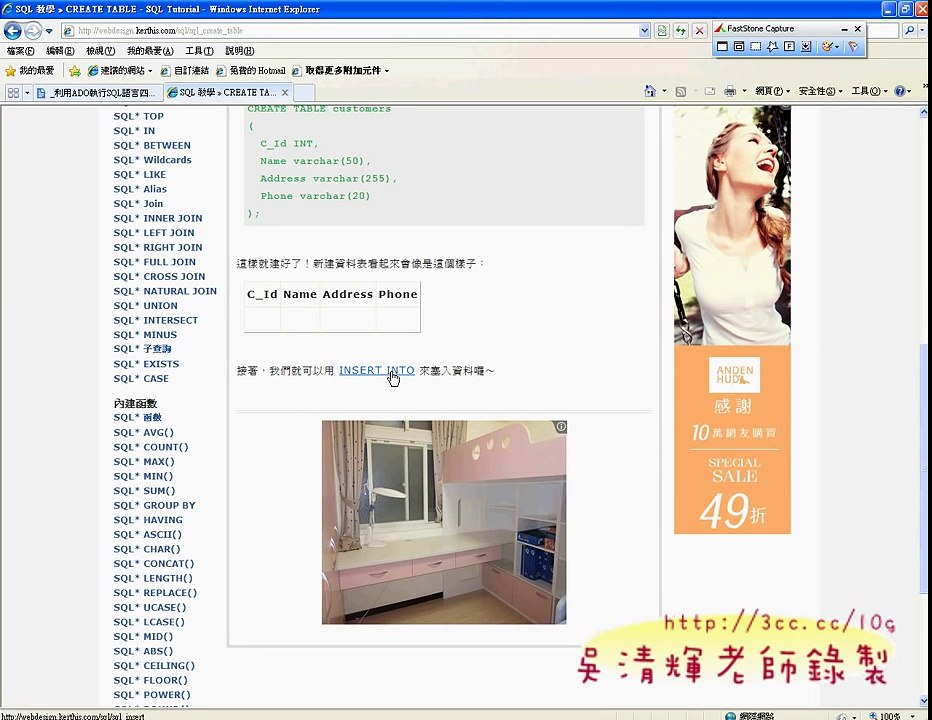932x720 pixels.
Task: Minimize the FastStone Capture panel
Action: click(845, 29)
